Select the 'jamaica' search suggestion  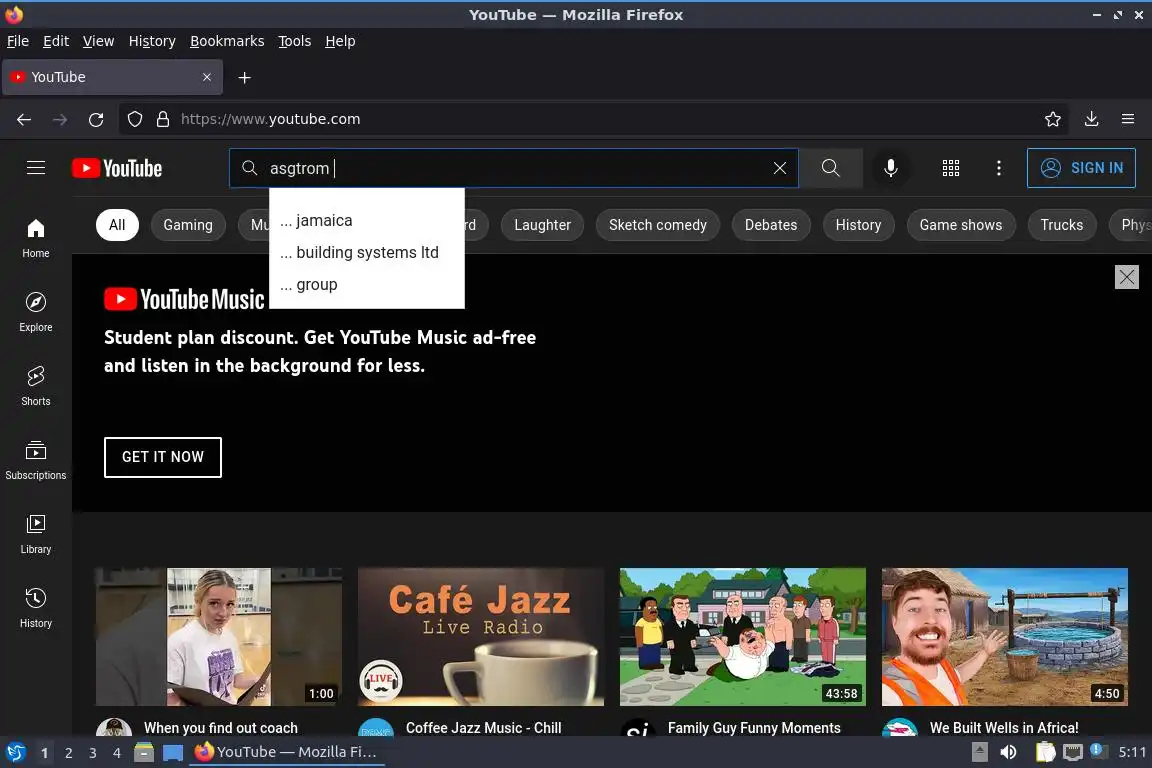(367, 220)
